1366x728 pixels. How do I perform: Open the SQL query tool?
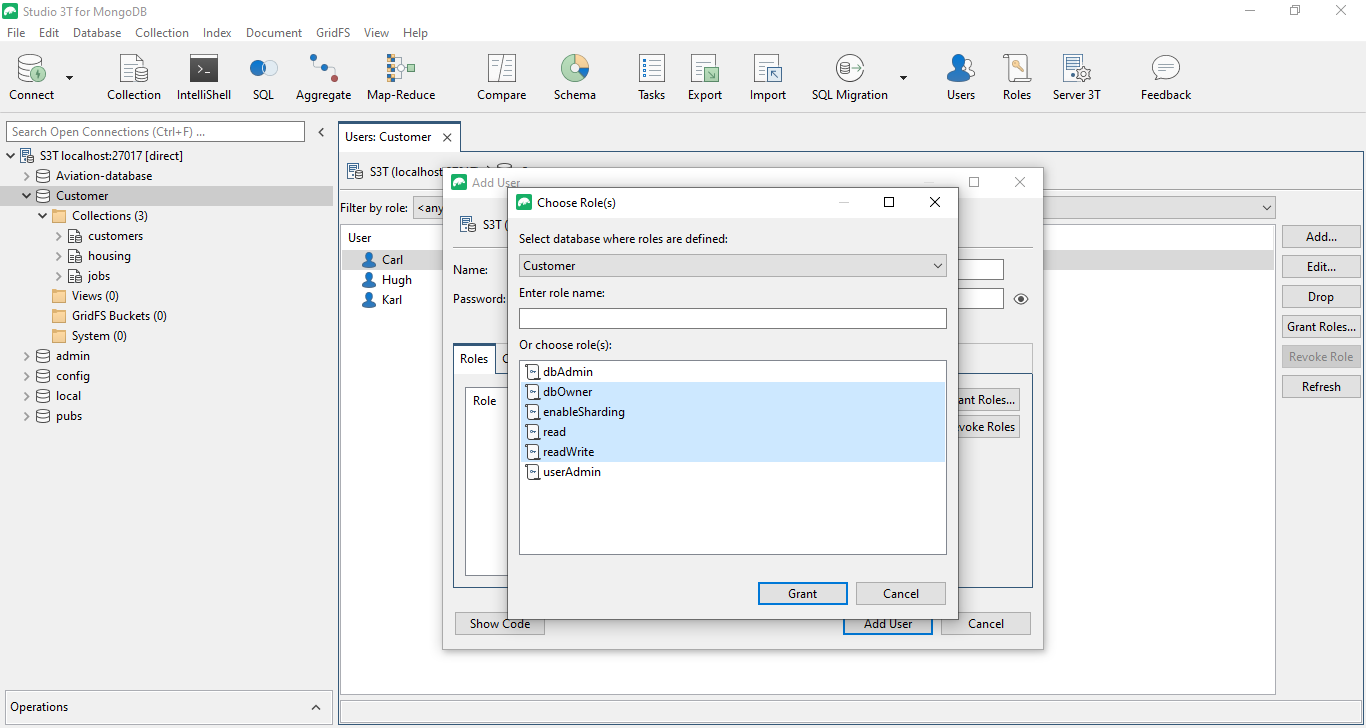[x=263, y=78]
